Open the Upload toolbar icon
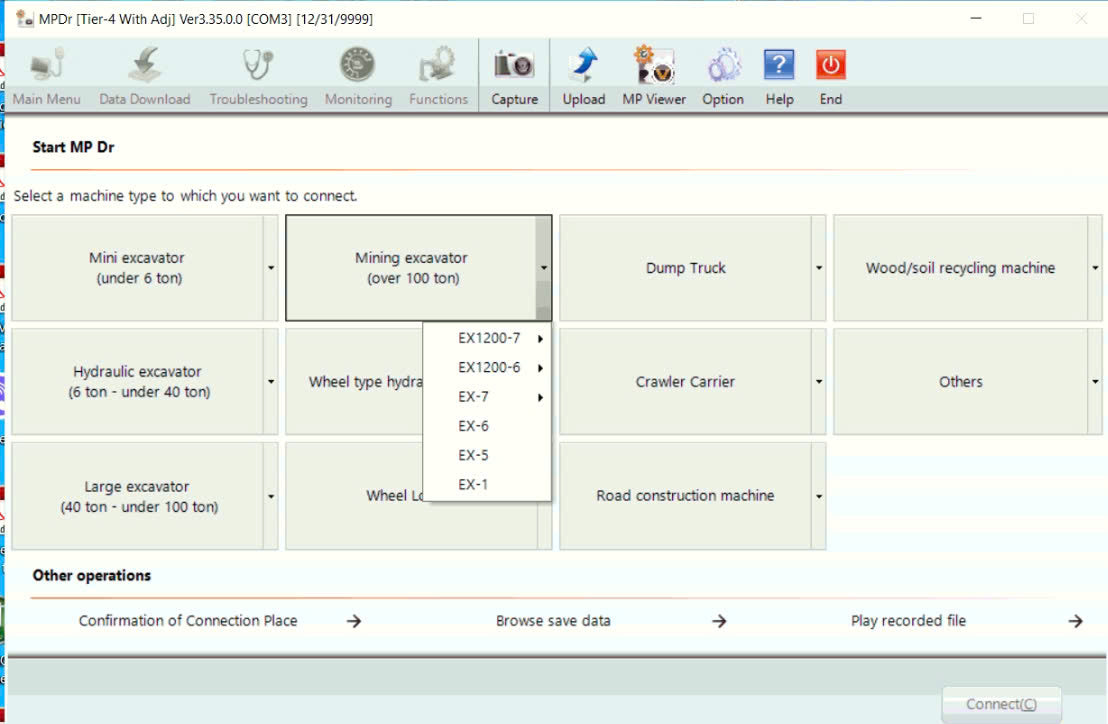Screen dimensions: 1108x724 coord(583,66)
